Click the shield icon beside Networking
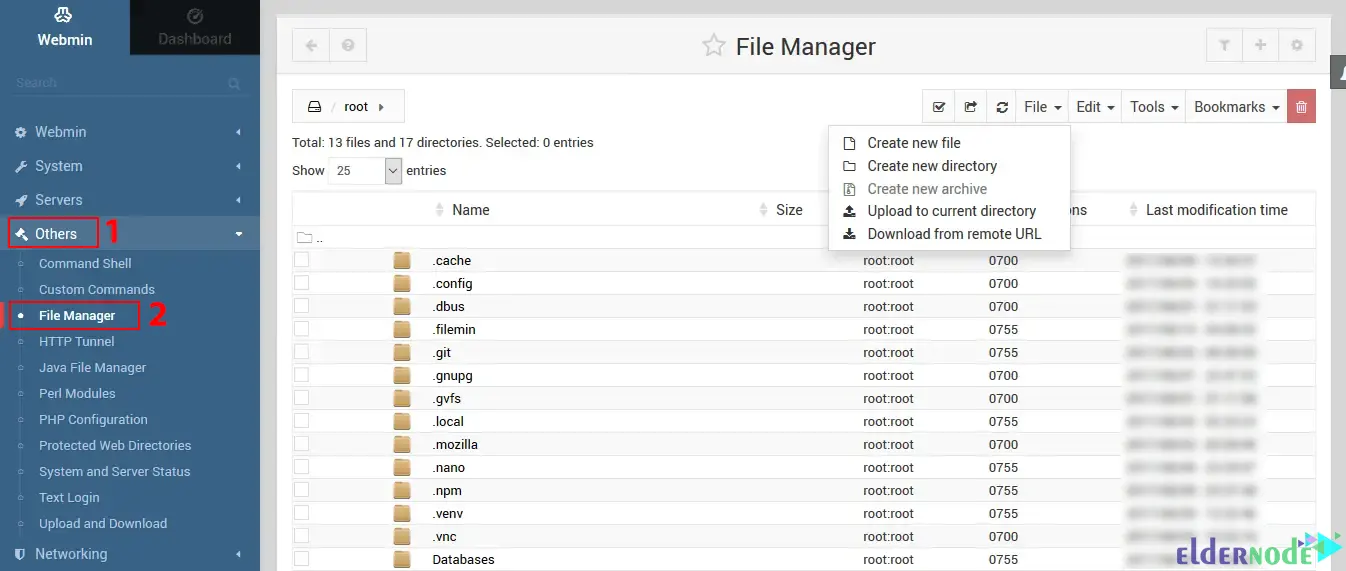The image size is (1346, 571). [x=21, y=554]
